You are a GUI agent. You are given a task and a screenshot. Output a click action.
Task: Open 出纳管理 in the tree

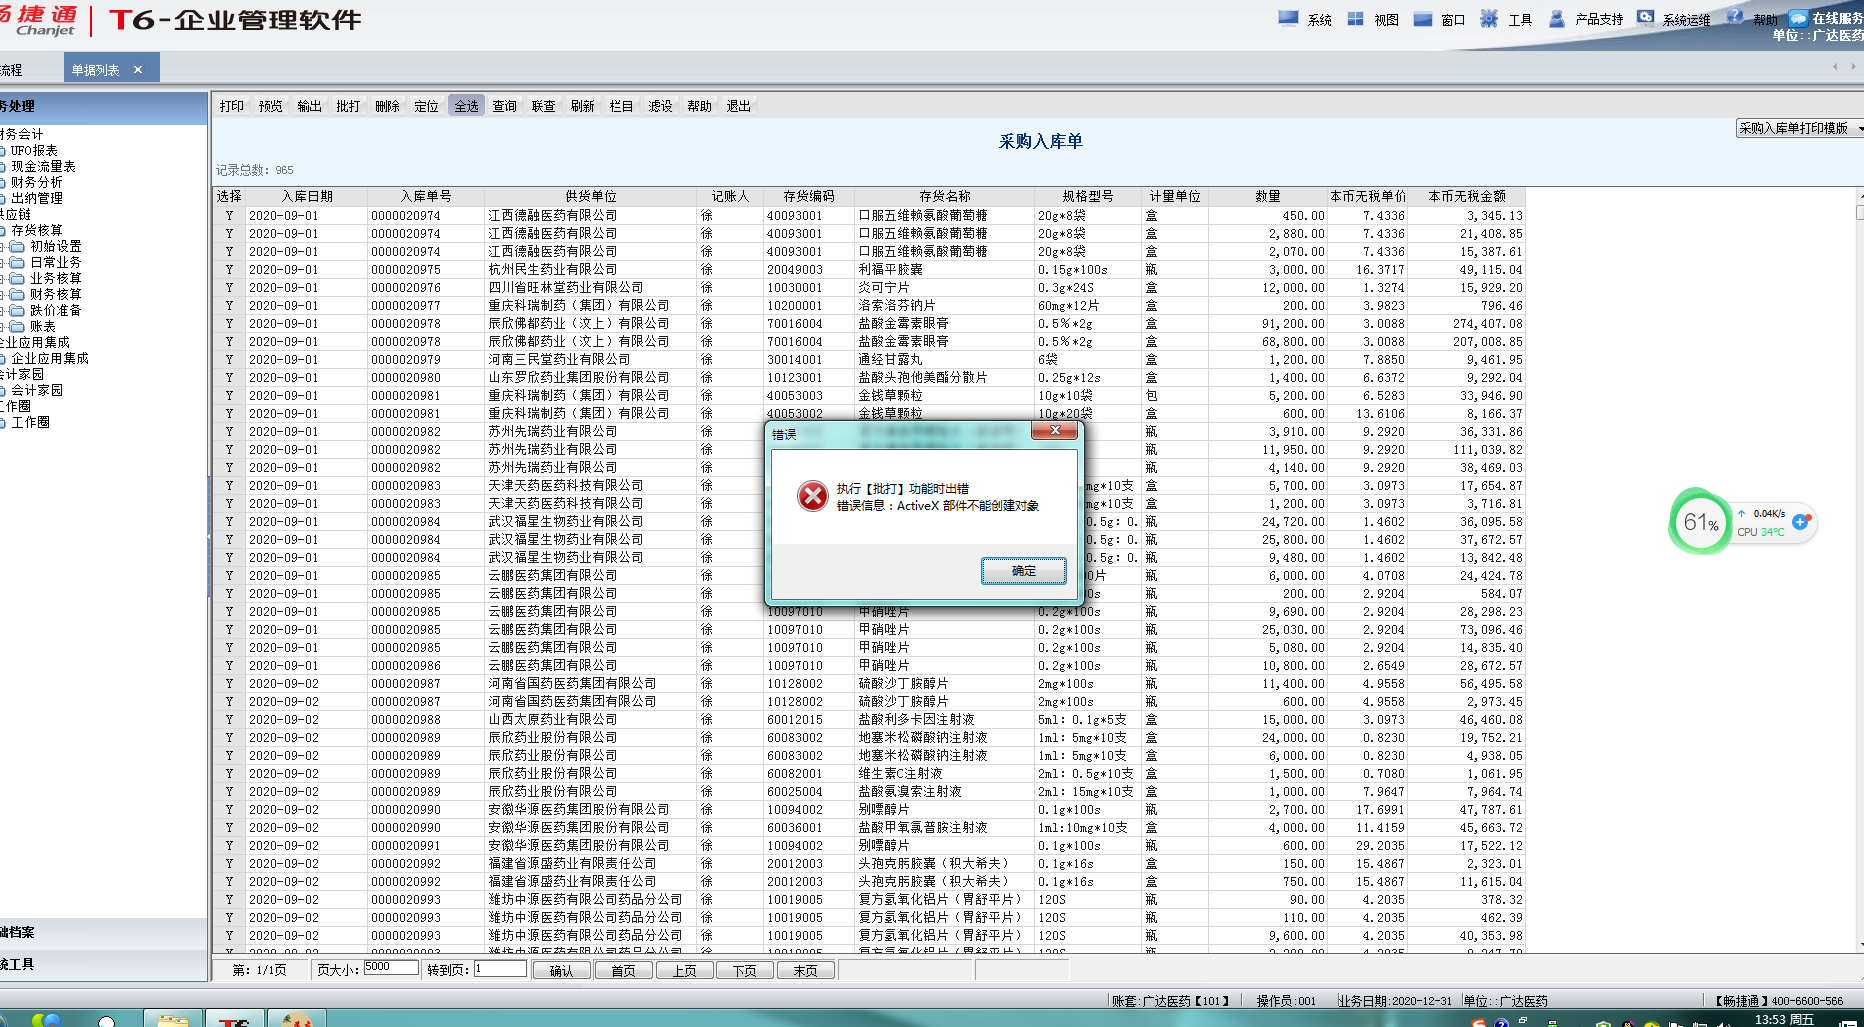click(37, 198)
